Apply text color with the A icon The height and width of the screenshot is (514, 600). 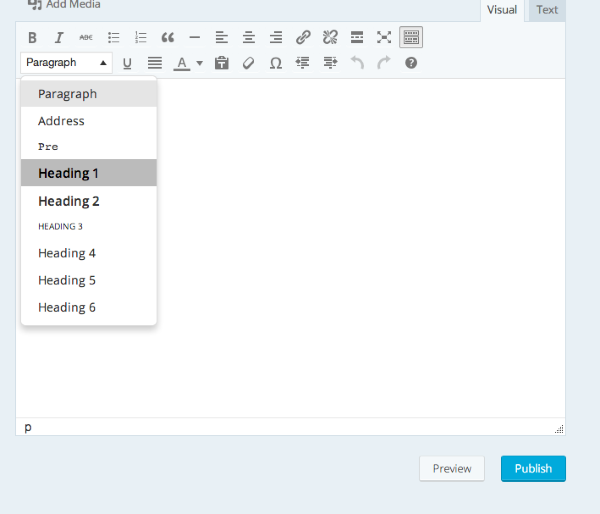pos(182,63)
